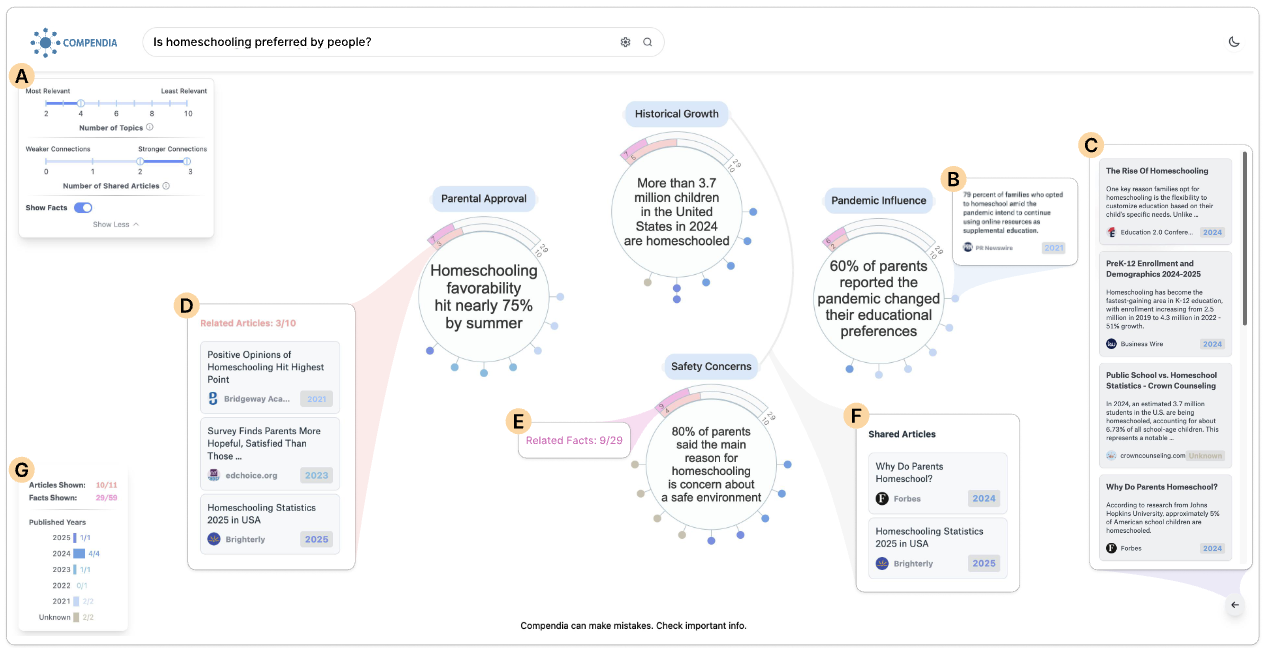Screen dimensions: 1265x652
Task: Select the Parental Approval topic label
Action: click(x=484, y=198)
